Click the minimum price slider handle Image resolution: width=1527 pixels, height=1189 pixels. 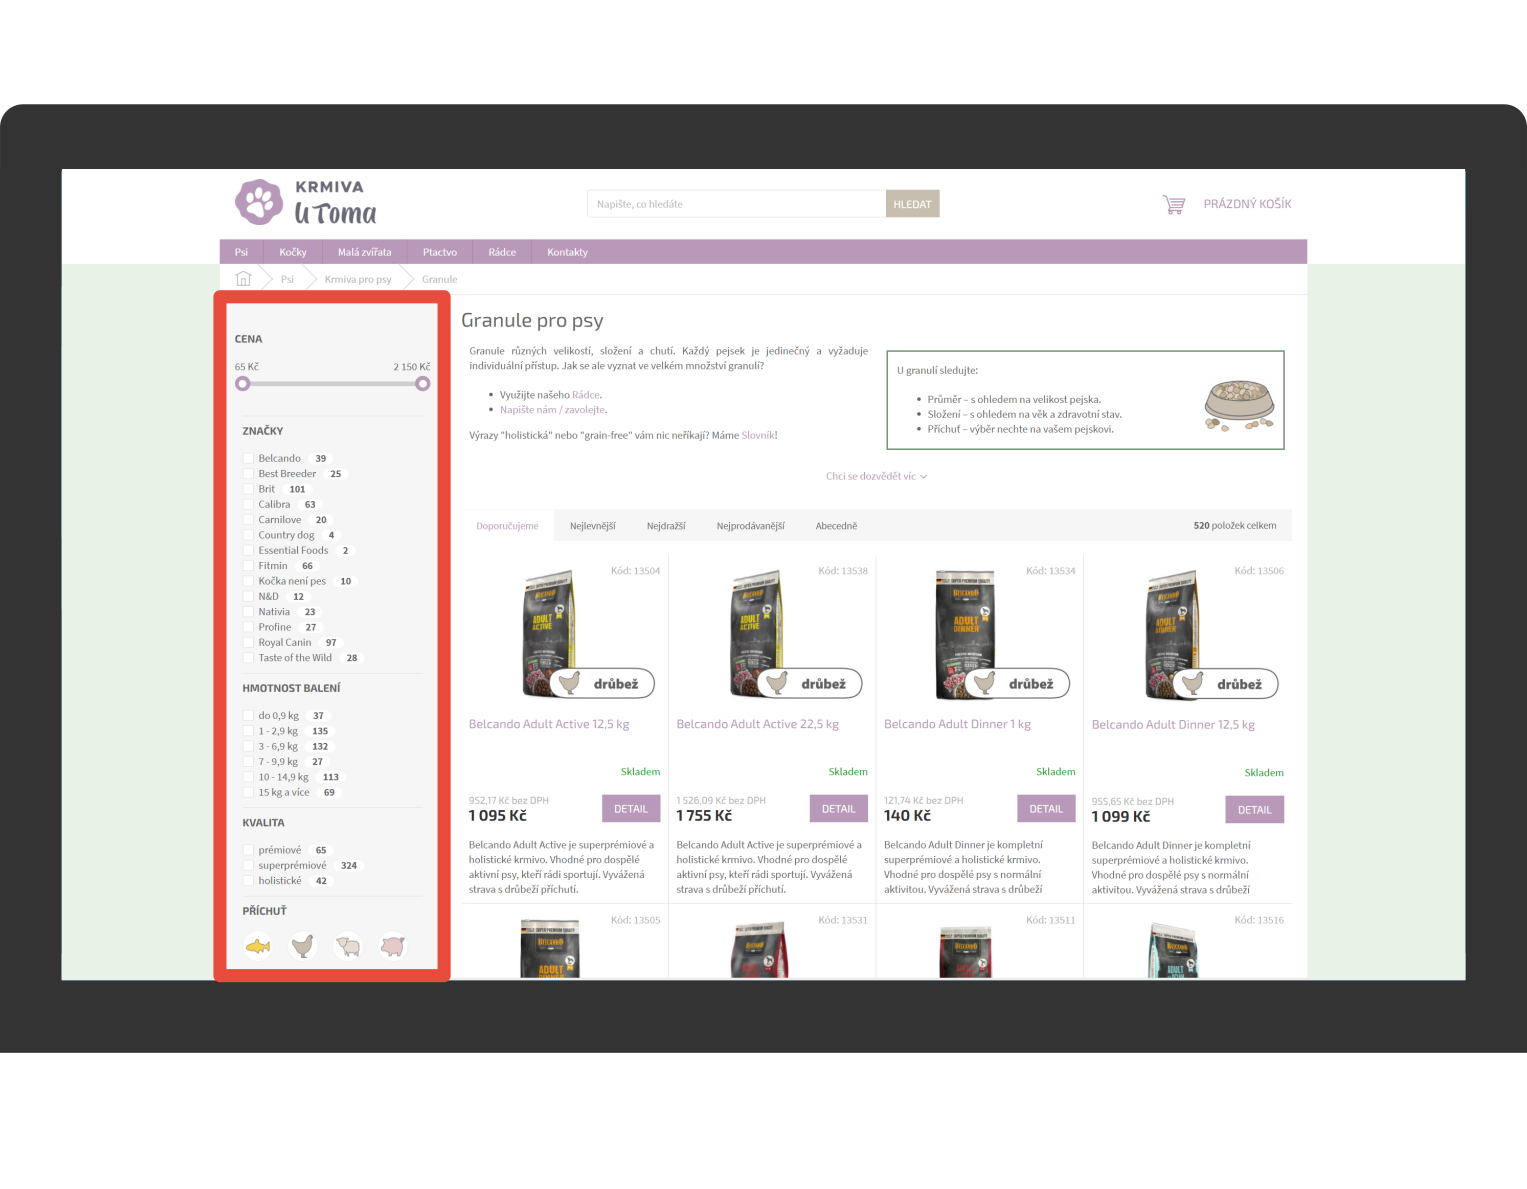tap(242, 384)
